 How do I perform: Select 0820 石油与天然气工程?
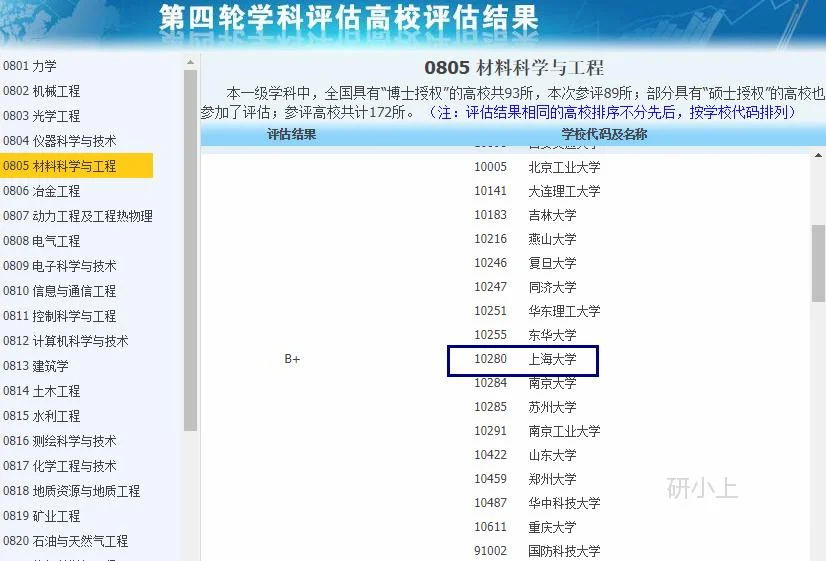click(66, 542)
